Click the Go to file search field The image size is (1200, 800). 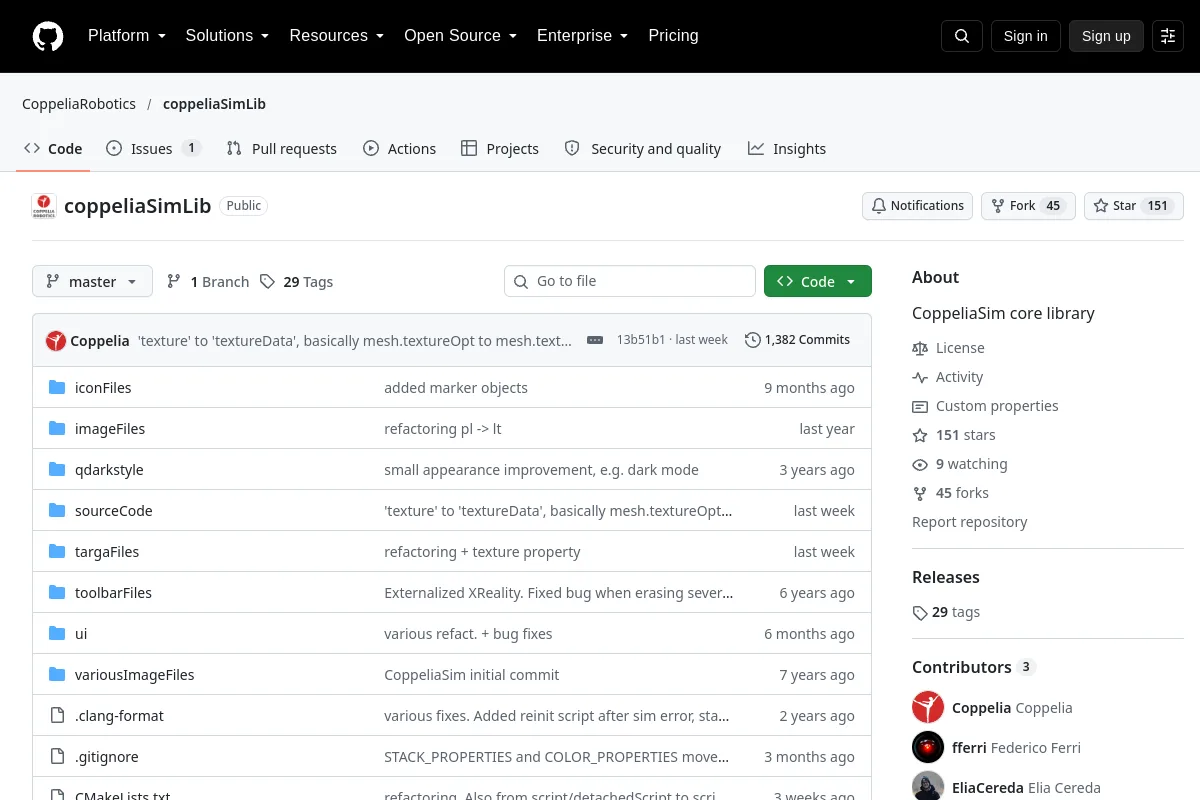click(x=630, y=281)
